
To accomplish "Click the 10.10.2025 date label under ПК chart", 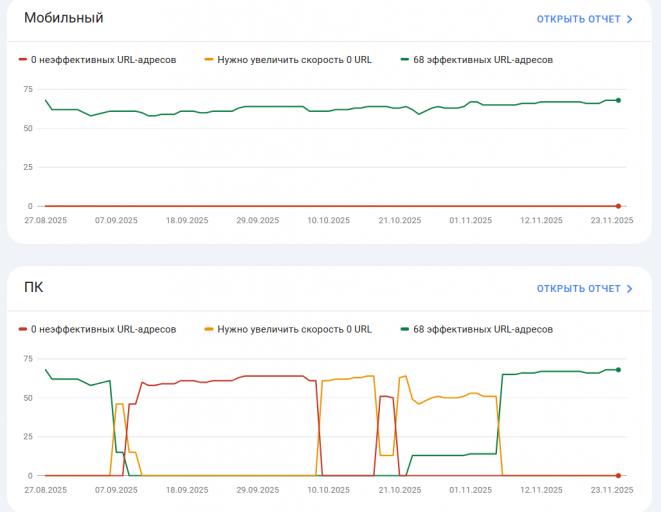I will click(x=329, y=490).
